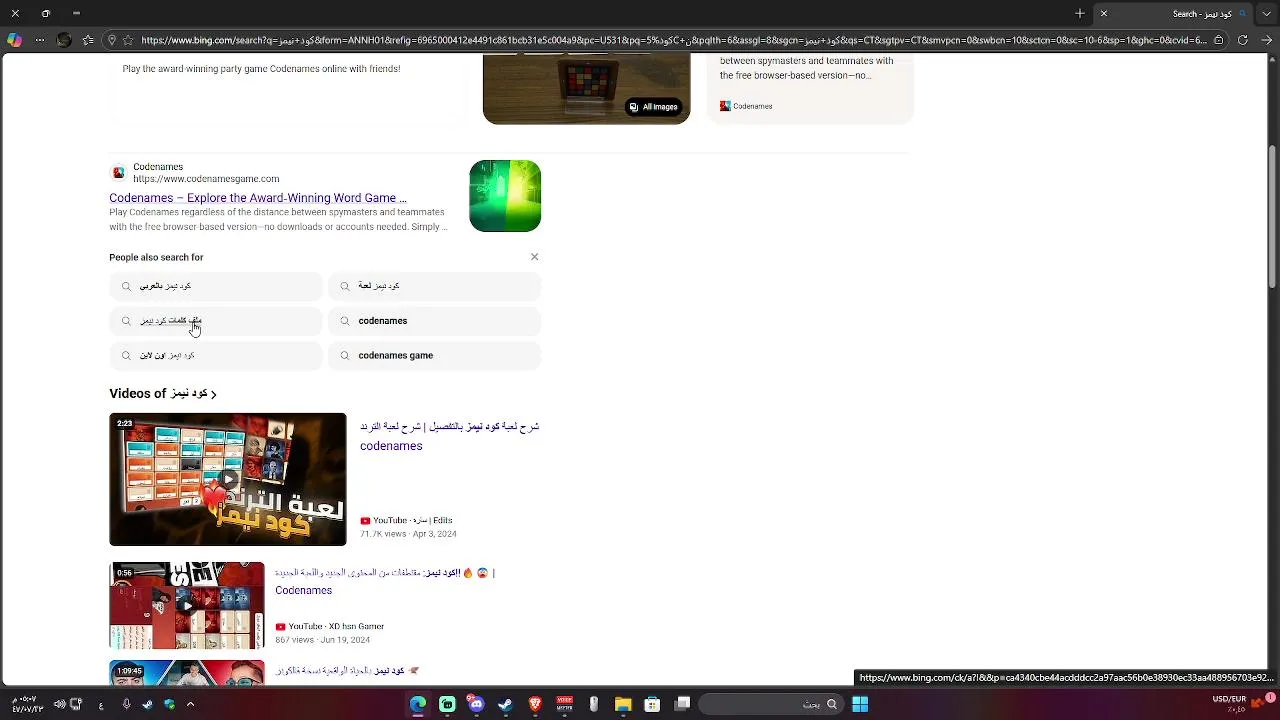This screenshot has width=1280, height=720.
Task: Open File Explorer folder icon
Action: [623, 705]
